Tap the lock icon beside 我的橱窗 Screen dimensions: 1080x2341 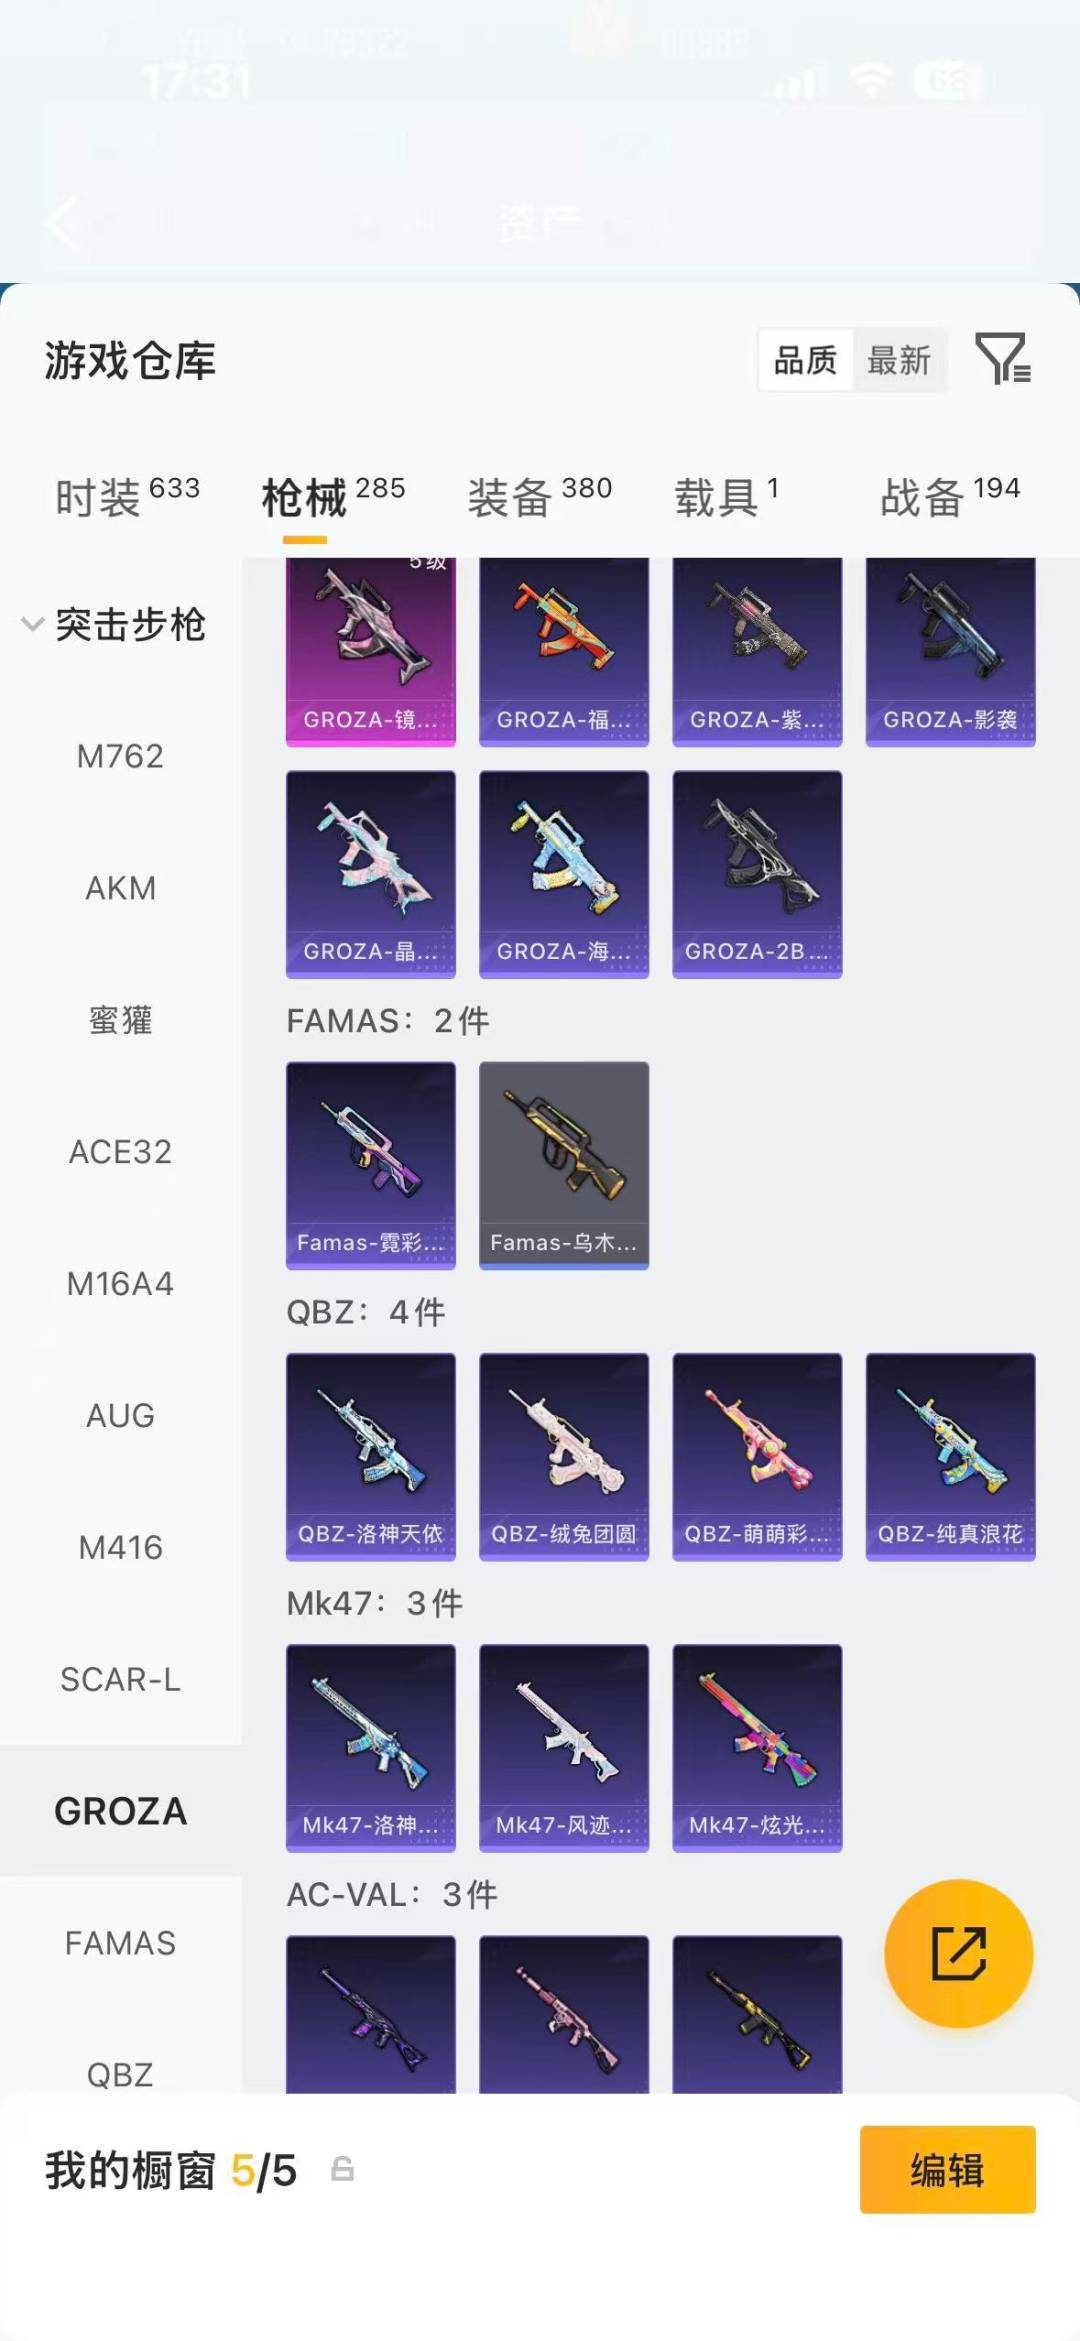click(x=342, y=2169)
